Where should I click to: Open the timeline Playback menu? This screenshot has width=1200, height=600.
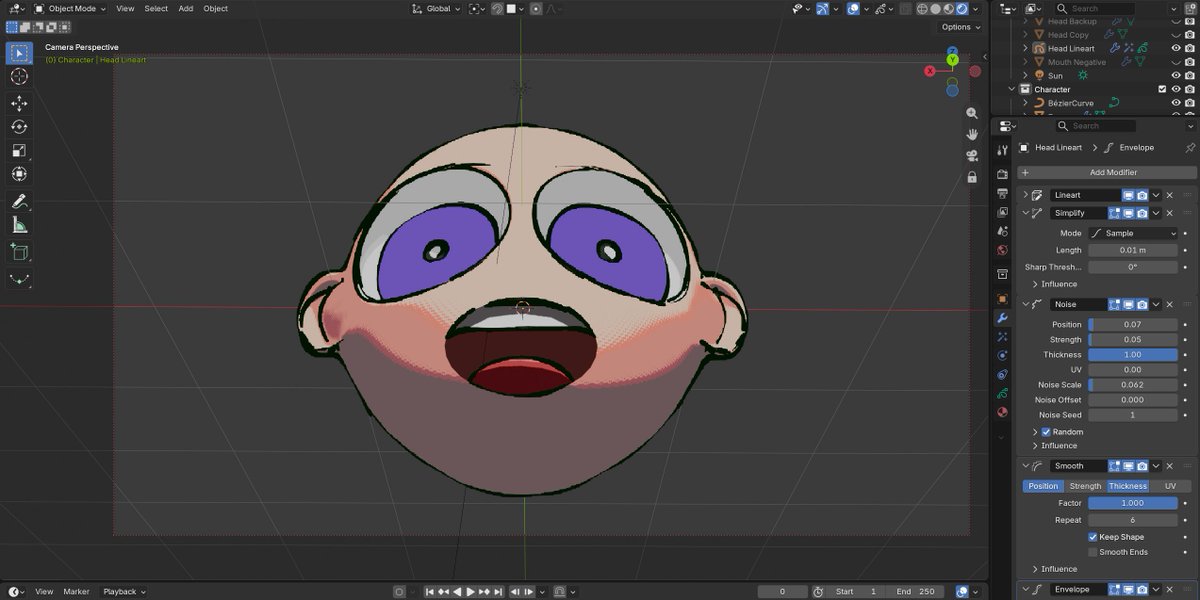[x=123, y=592]
